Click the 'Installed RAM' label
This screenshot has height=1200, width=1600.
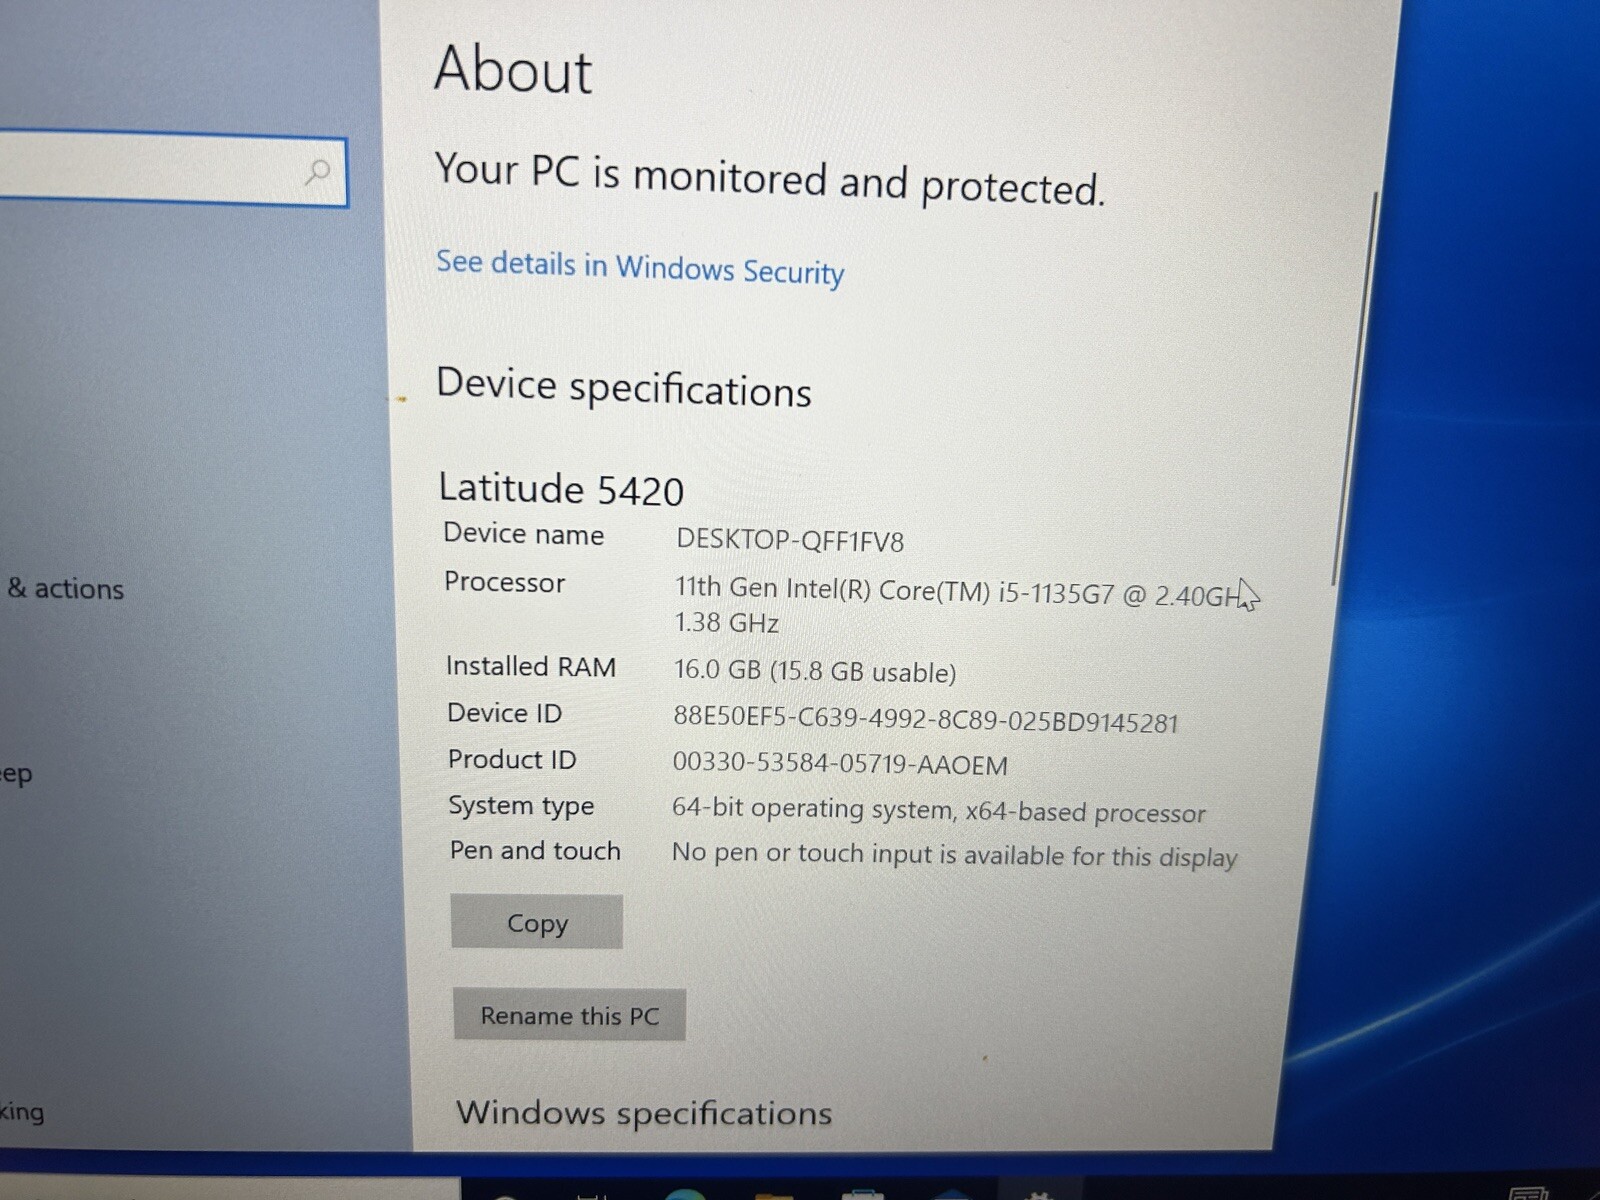point(530,666)
